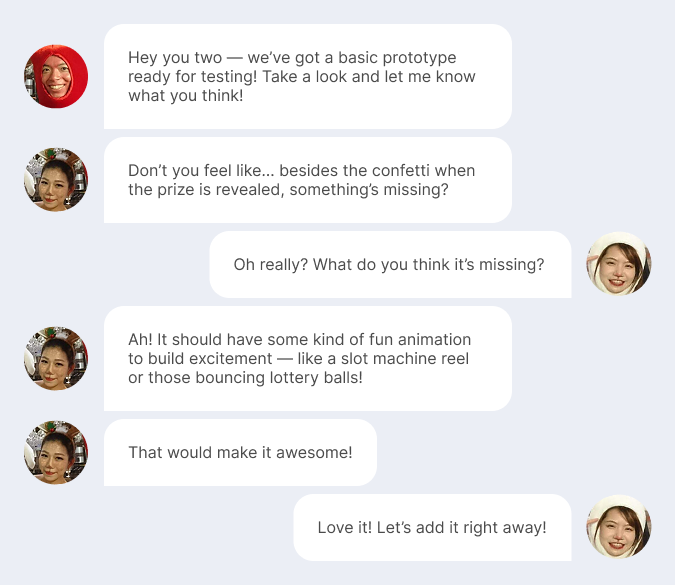The width and height of the screenshot is (675, 585).
Task: Click the "What do you think it's missing?" bubble
Action: [x=389, y=264]
